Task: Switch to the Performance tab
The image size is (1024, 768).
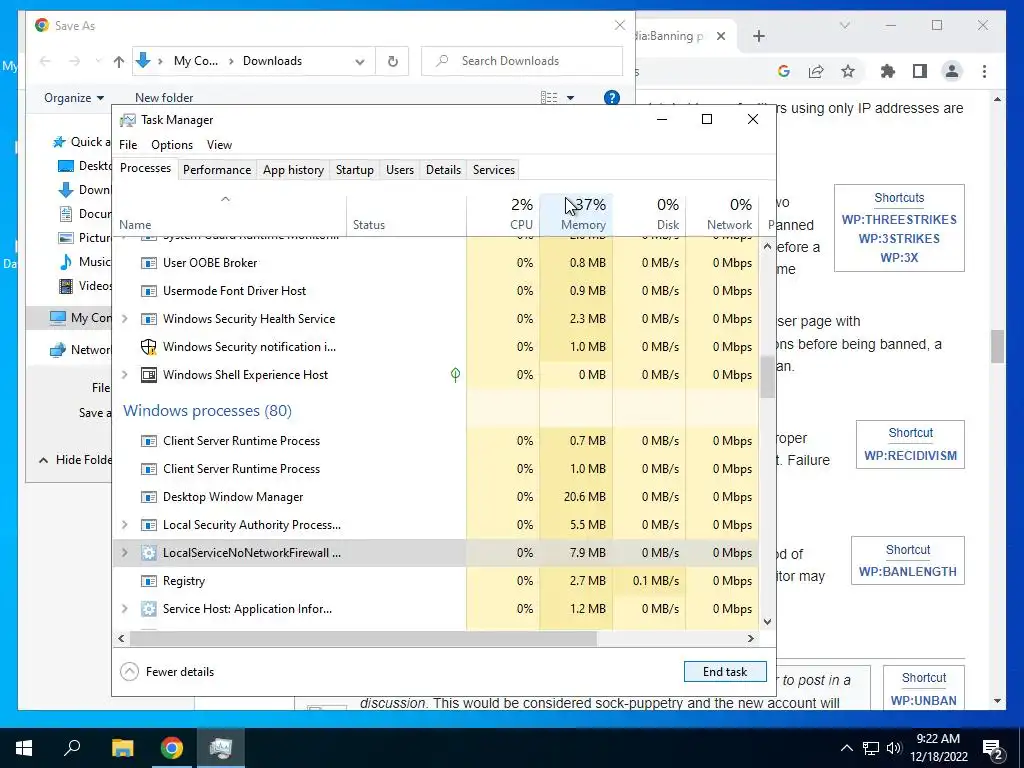Action: tap(217, 170)
